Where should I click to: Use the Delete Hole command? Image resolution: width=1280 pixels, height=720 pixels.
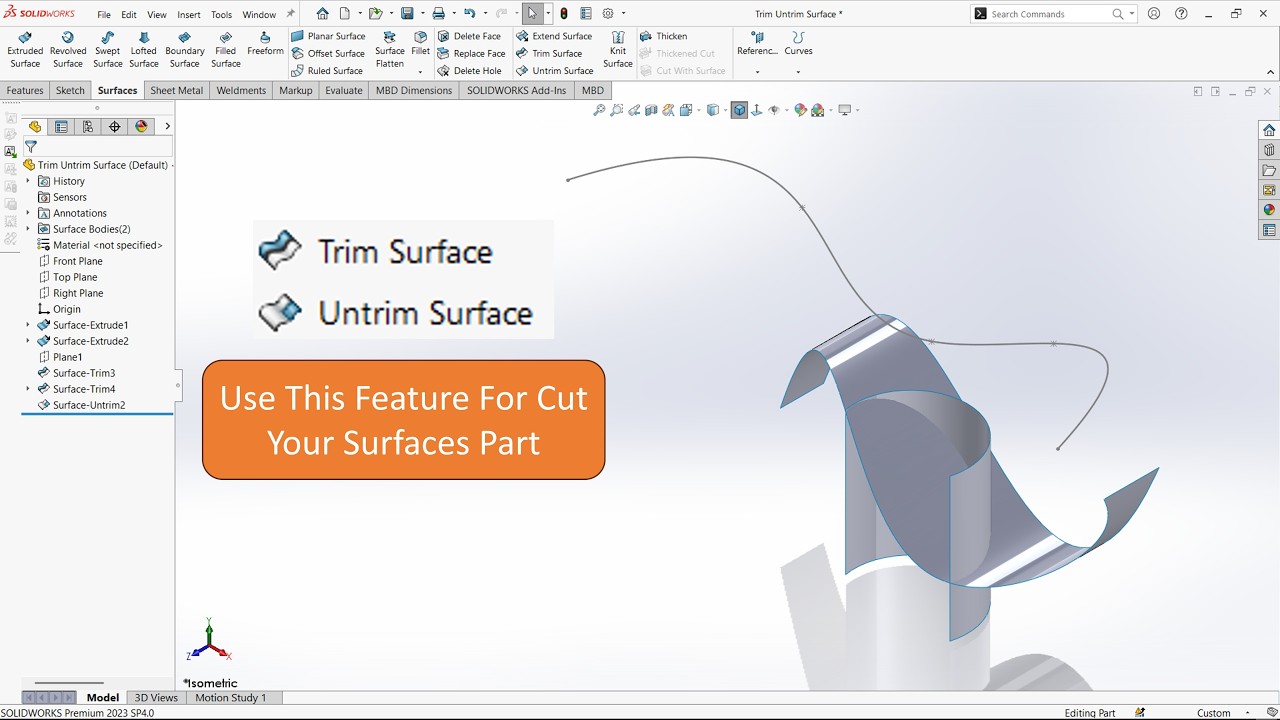[469, 71]
